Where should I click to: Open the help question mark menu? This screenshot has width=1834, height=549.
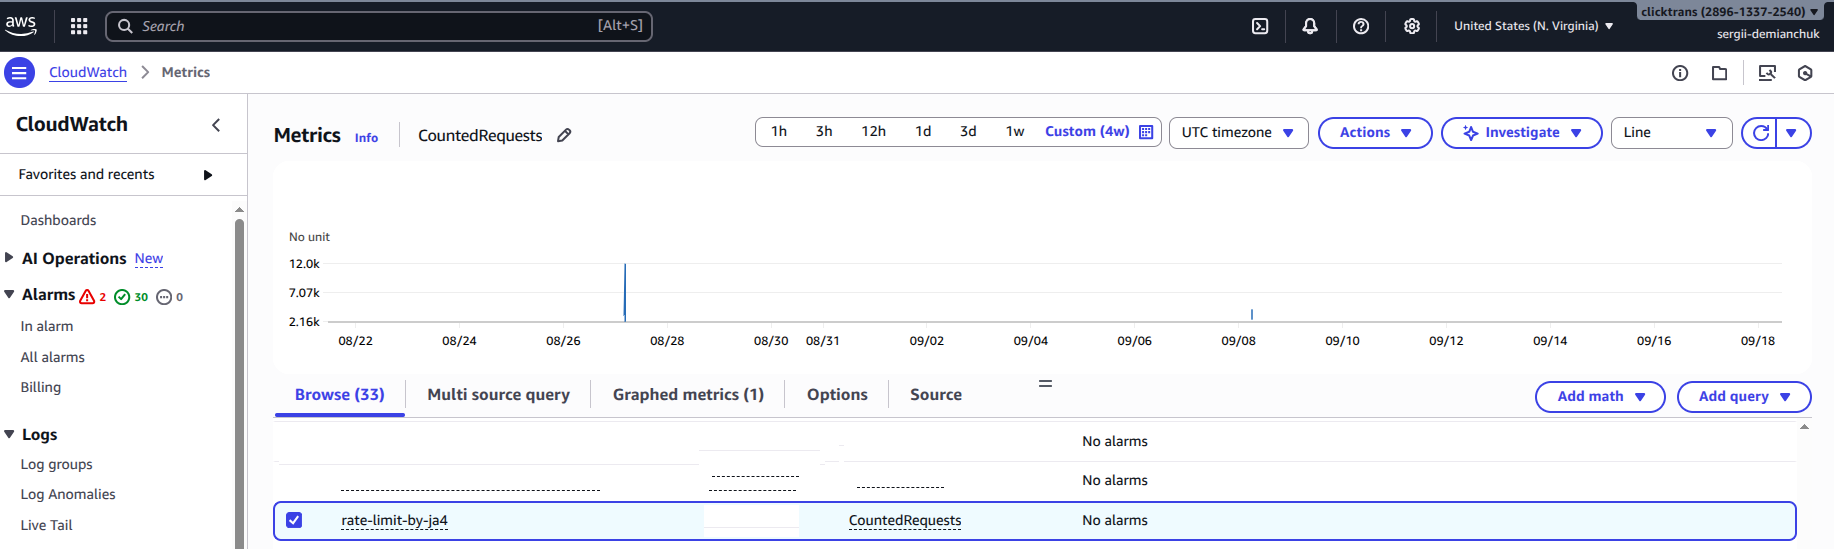(1361, 26)
